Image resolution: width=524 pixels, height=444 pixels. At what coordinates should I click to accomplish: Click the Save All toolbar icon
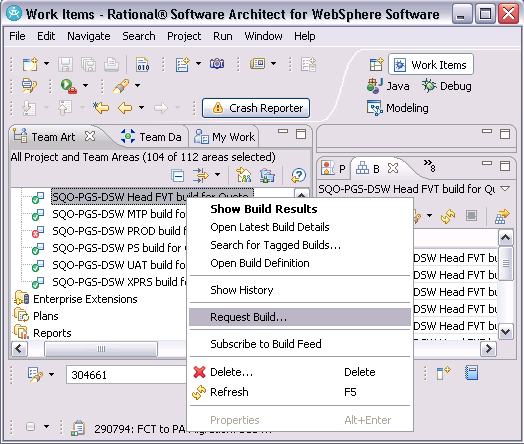click(x=89, y=64)
